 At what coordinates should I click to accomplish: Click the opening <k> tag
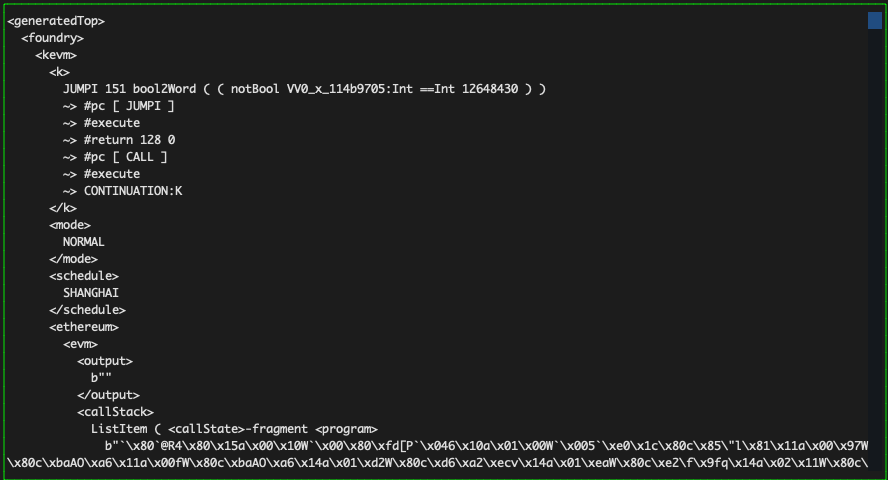click(59, 72)
